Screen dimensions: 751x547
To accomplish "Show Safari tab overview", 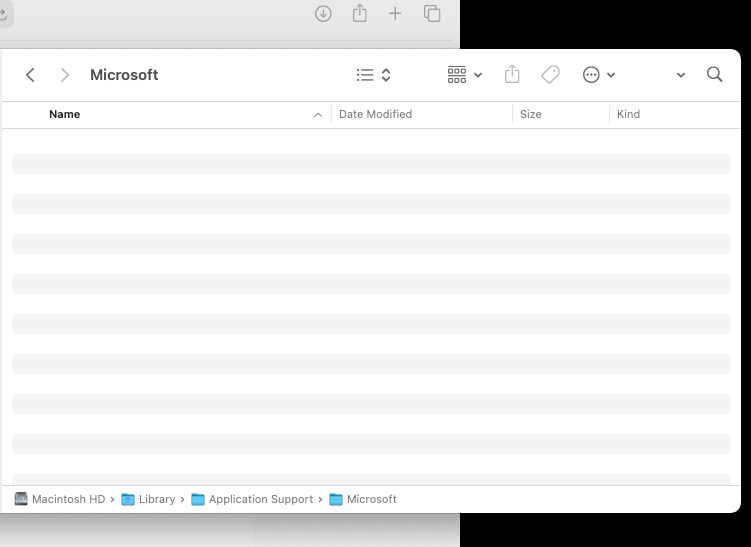I will pos(432,13).
